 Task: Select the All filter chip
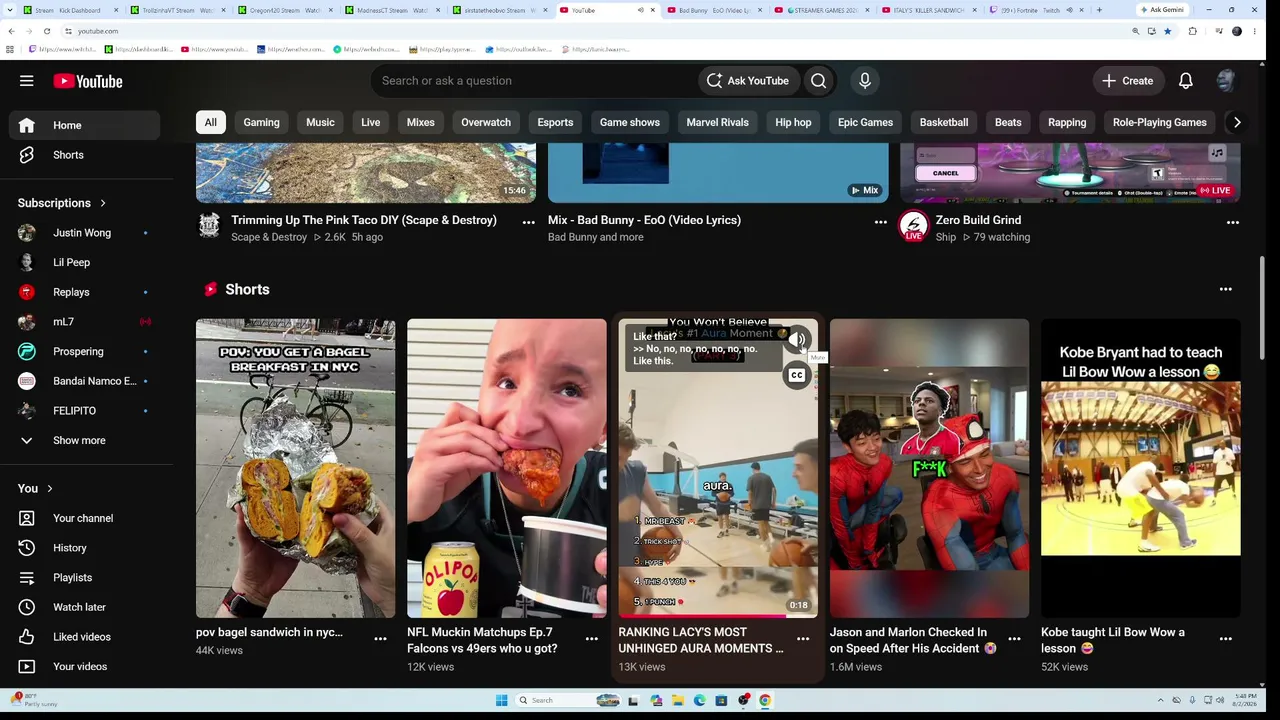(211, 122)
